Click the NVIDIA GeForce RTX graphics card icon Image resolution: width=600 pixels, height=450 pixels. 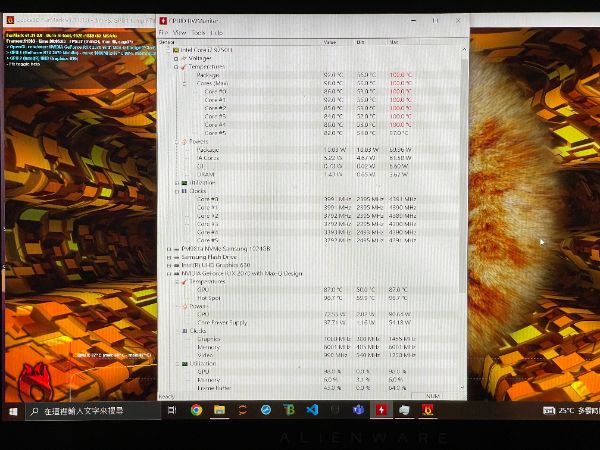[x=176, y=274]
